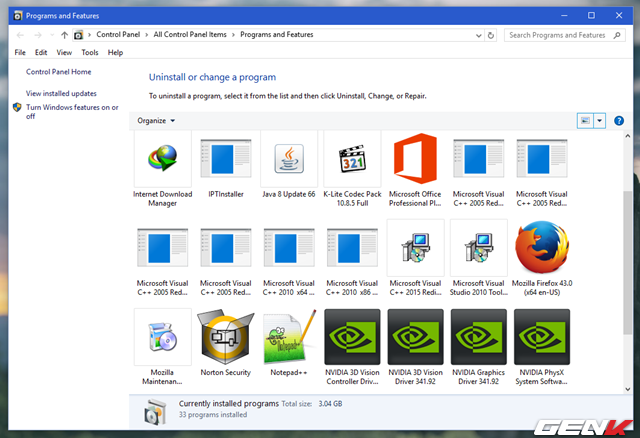The width and height of the screenshot is (640, 438).
Task: Open View installed updates link
Action: tap(61, 93)
